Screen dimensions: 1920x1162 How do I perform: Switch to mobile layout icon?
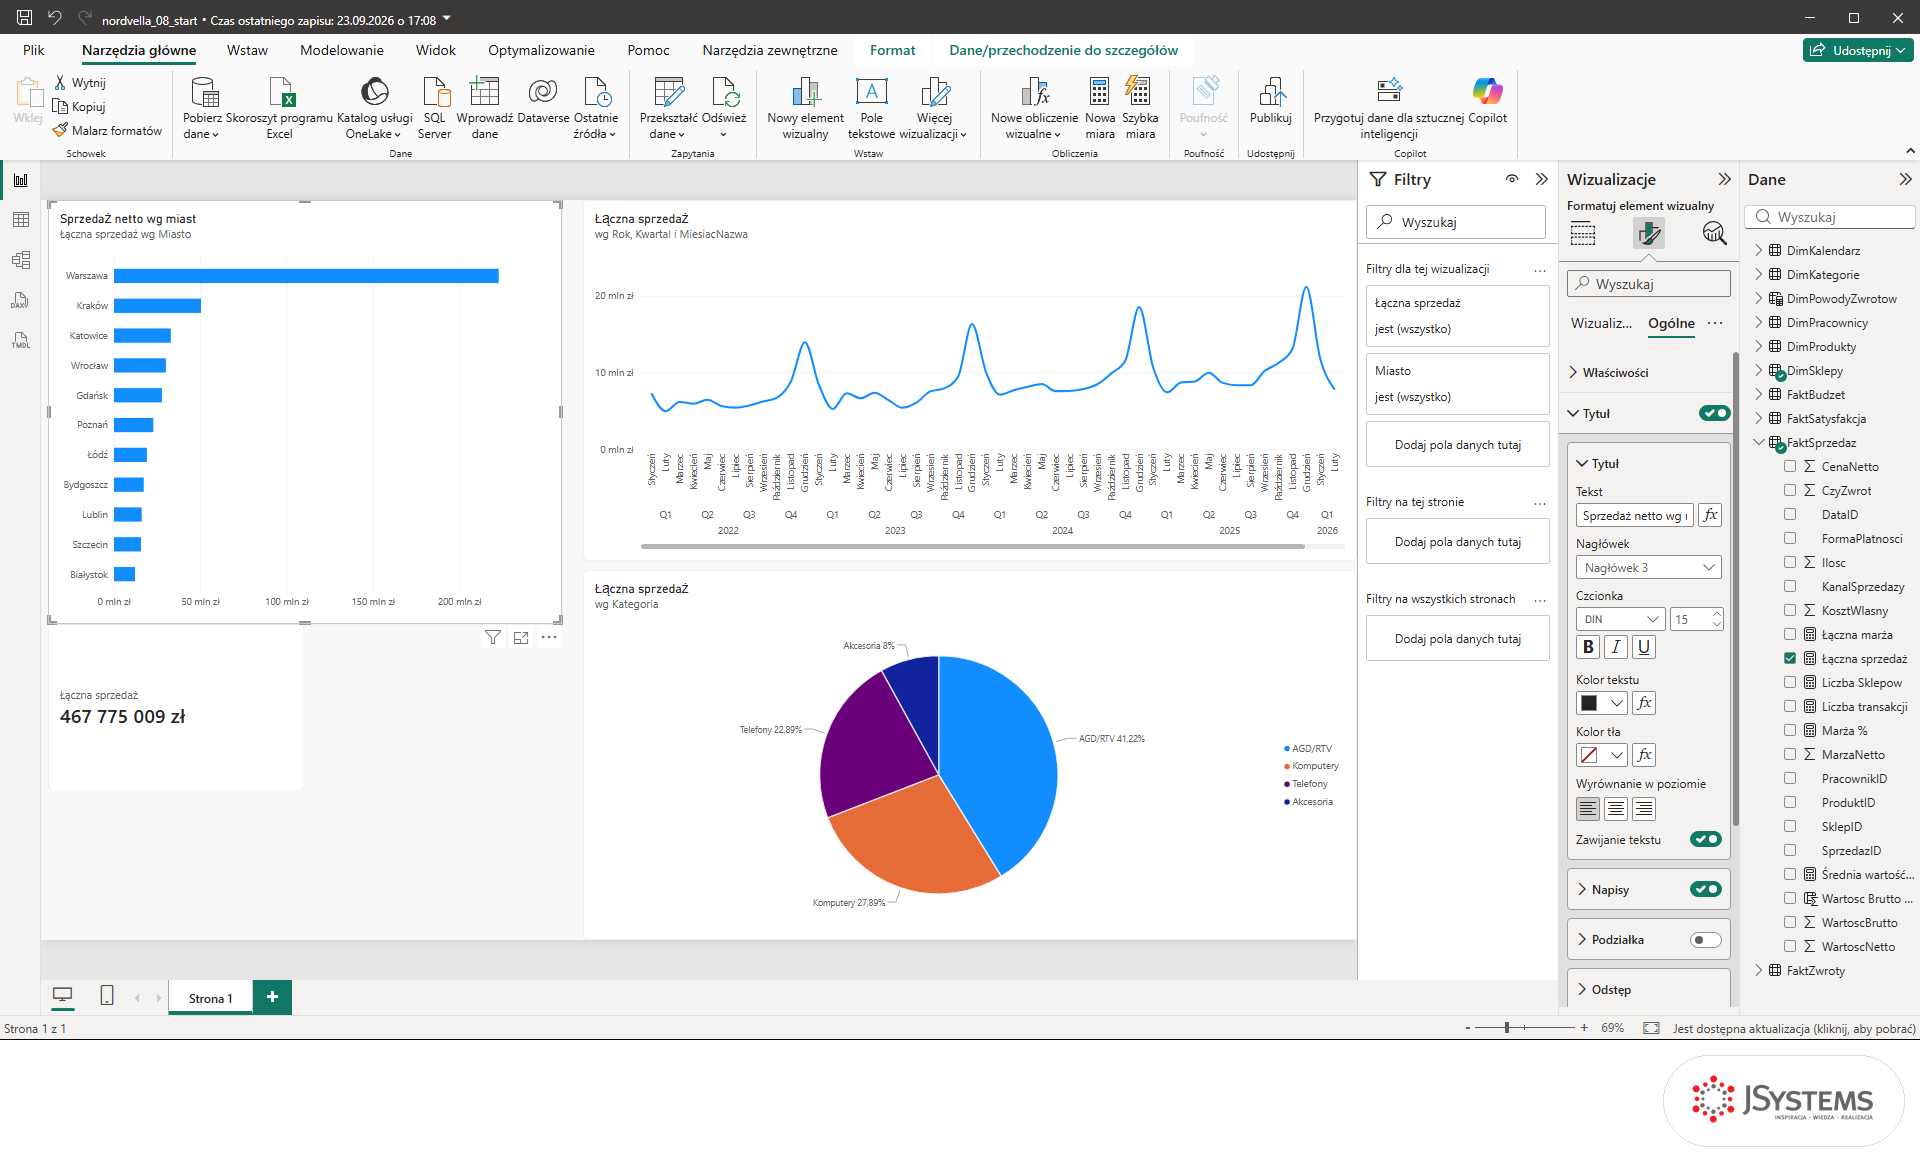[x=107, y=996]
